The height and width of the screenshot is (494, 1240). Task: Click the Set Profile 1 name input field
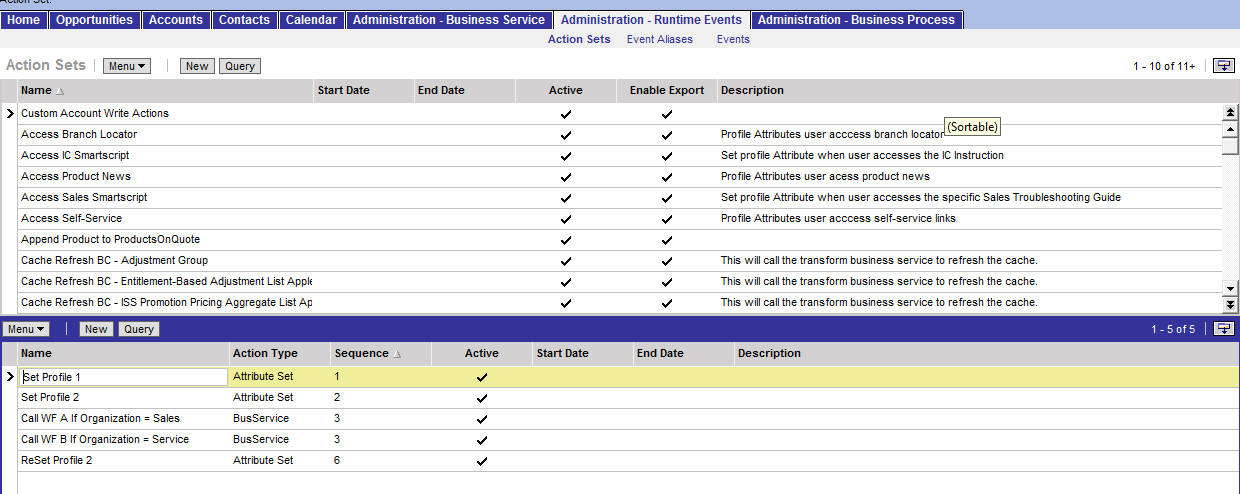coord(124,377)
